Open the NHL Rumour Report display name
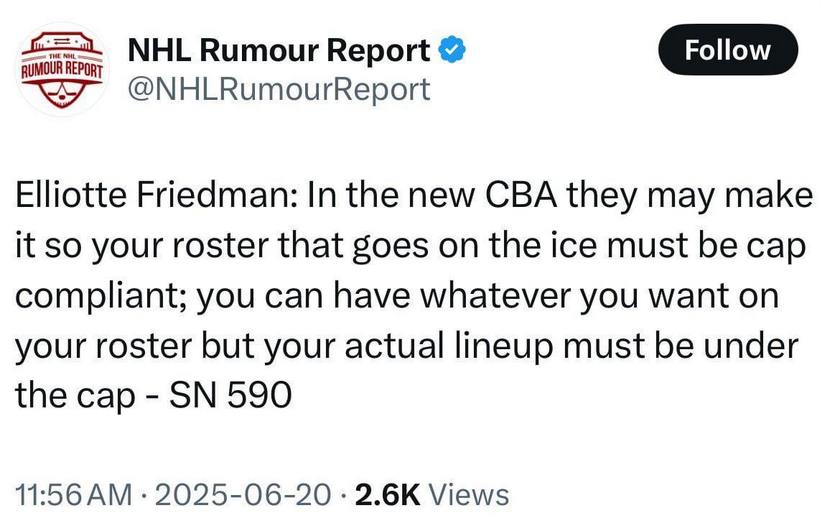This screenshot has height=528, width=821. tap(279, 50)
